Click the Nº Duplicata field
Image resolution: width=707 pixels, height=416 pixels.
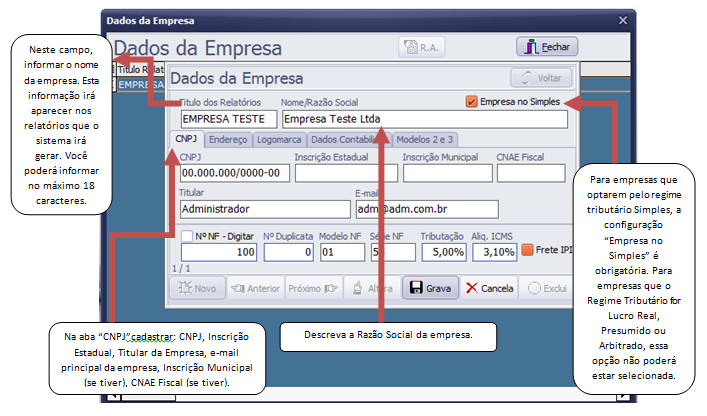pos(289,252)
